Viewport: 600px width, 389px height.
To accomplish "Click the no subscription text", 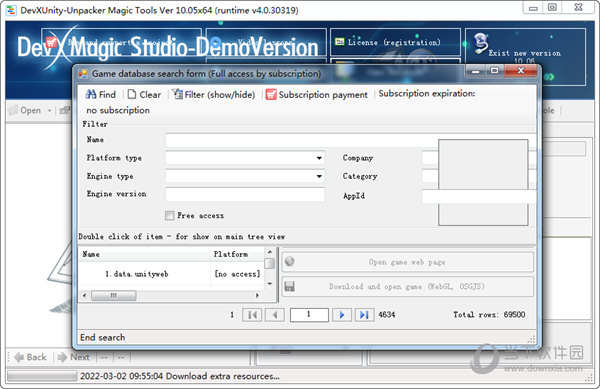I will pyautogui.click(x=118, y=111).
